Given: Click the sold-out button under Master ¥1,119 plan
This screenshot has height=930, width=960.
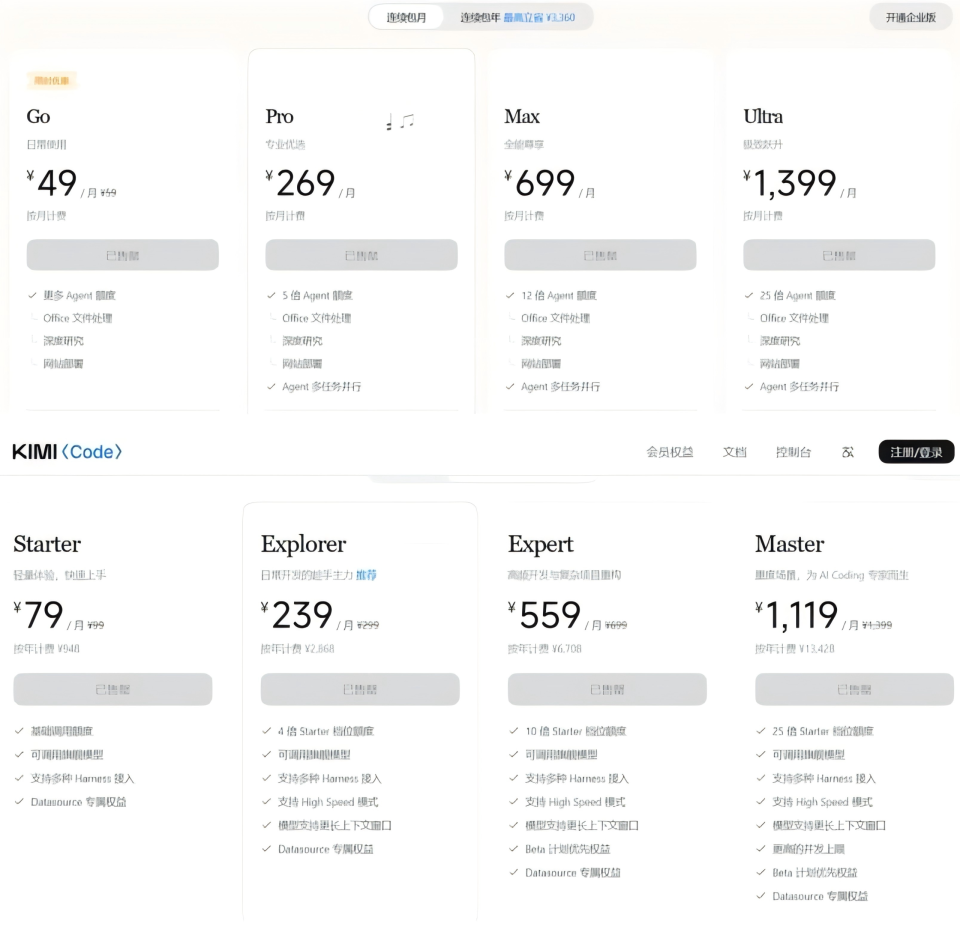Looking at the screenshot, I should [854, 689].
